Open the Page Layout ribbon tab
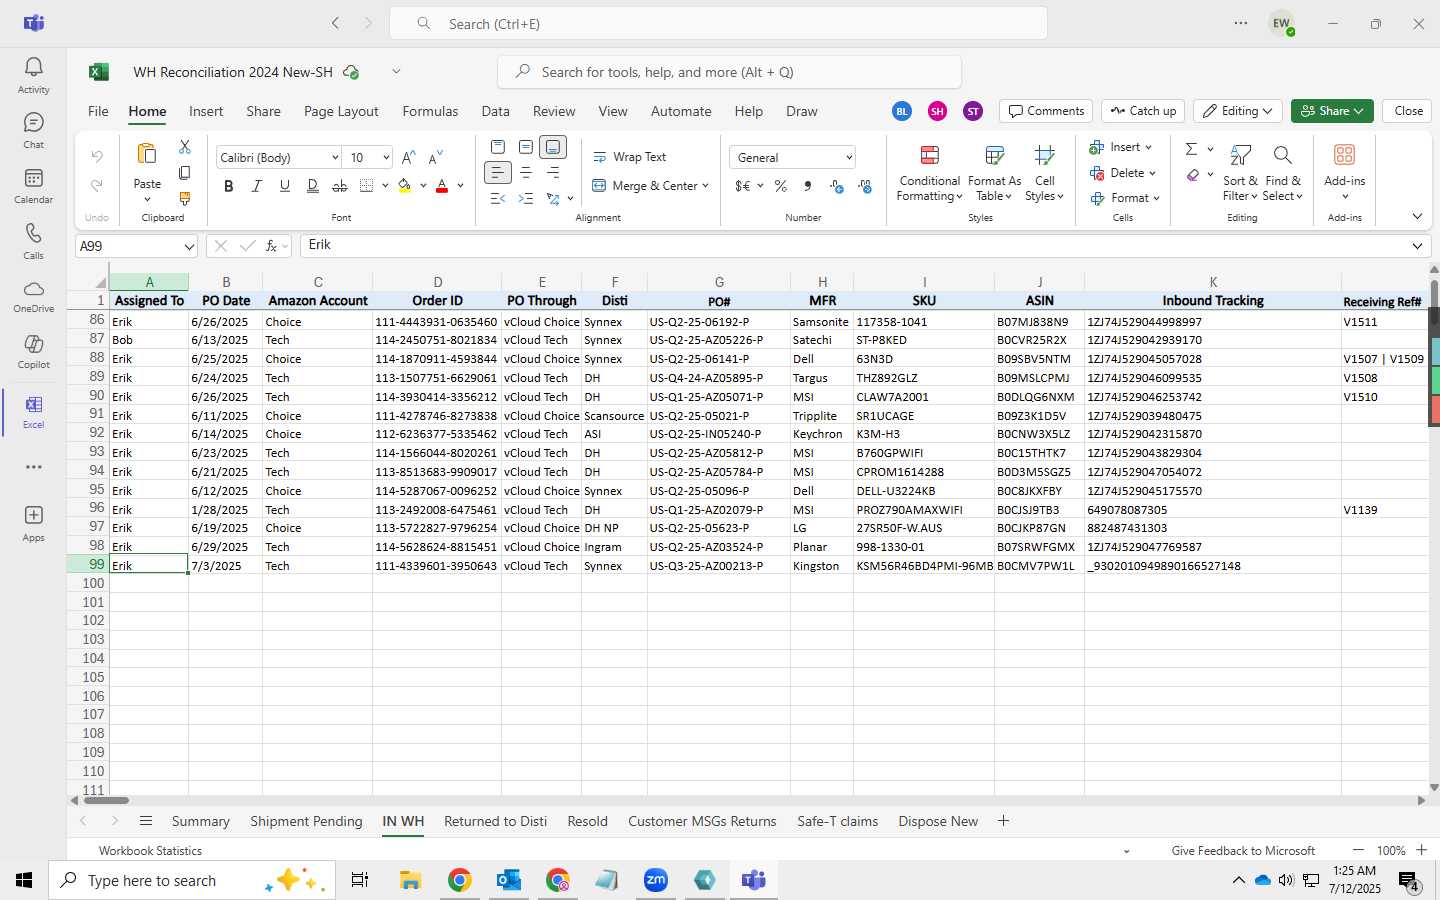 click(341, 111)
